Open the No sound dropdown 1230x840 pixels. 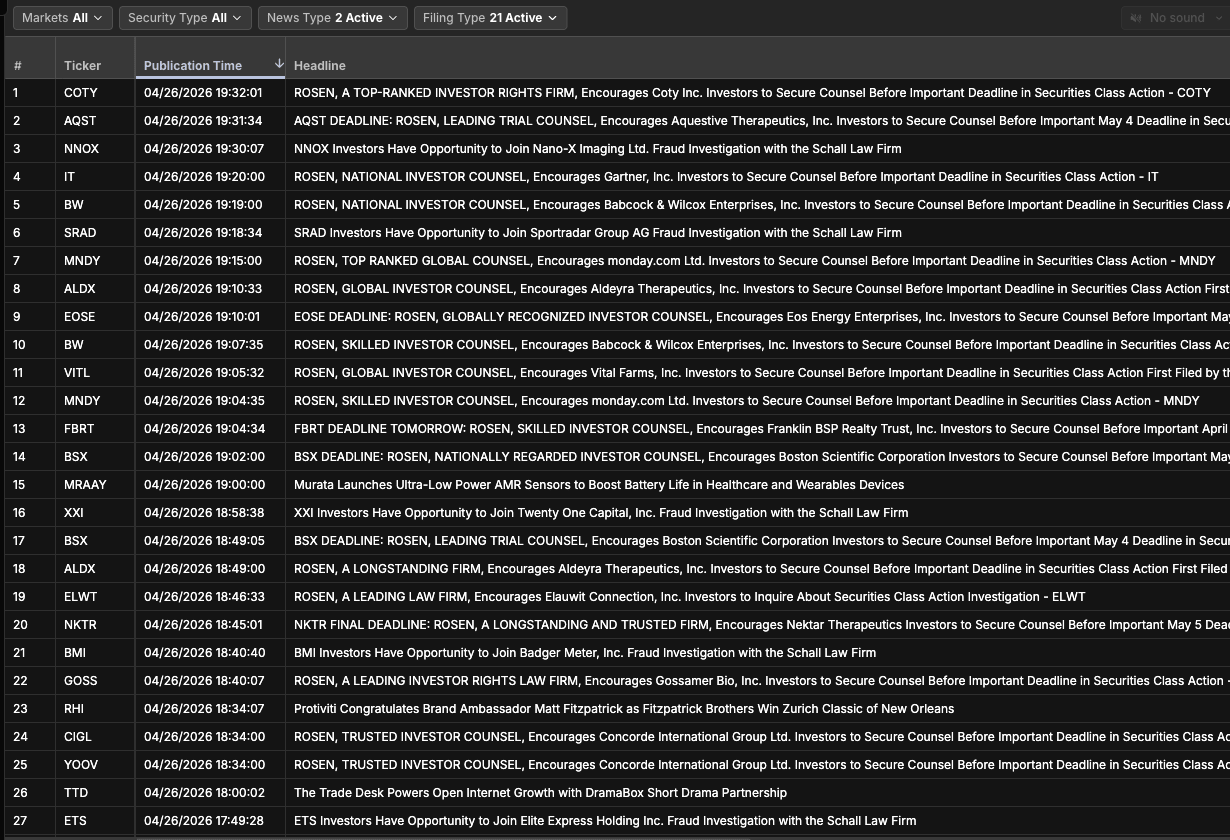pyautogui.click(x=1174, y=18)
